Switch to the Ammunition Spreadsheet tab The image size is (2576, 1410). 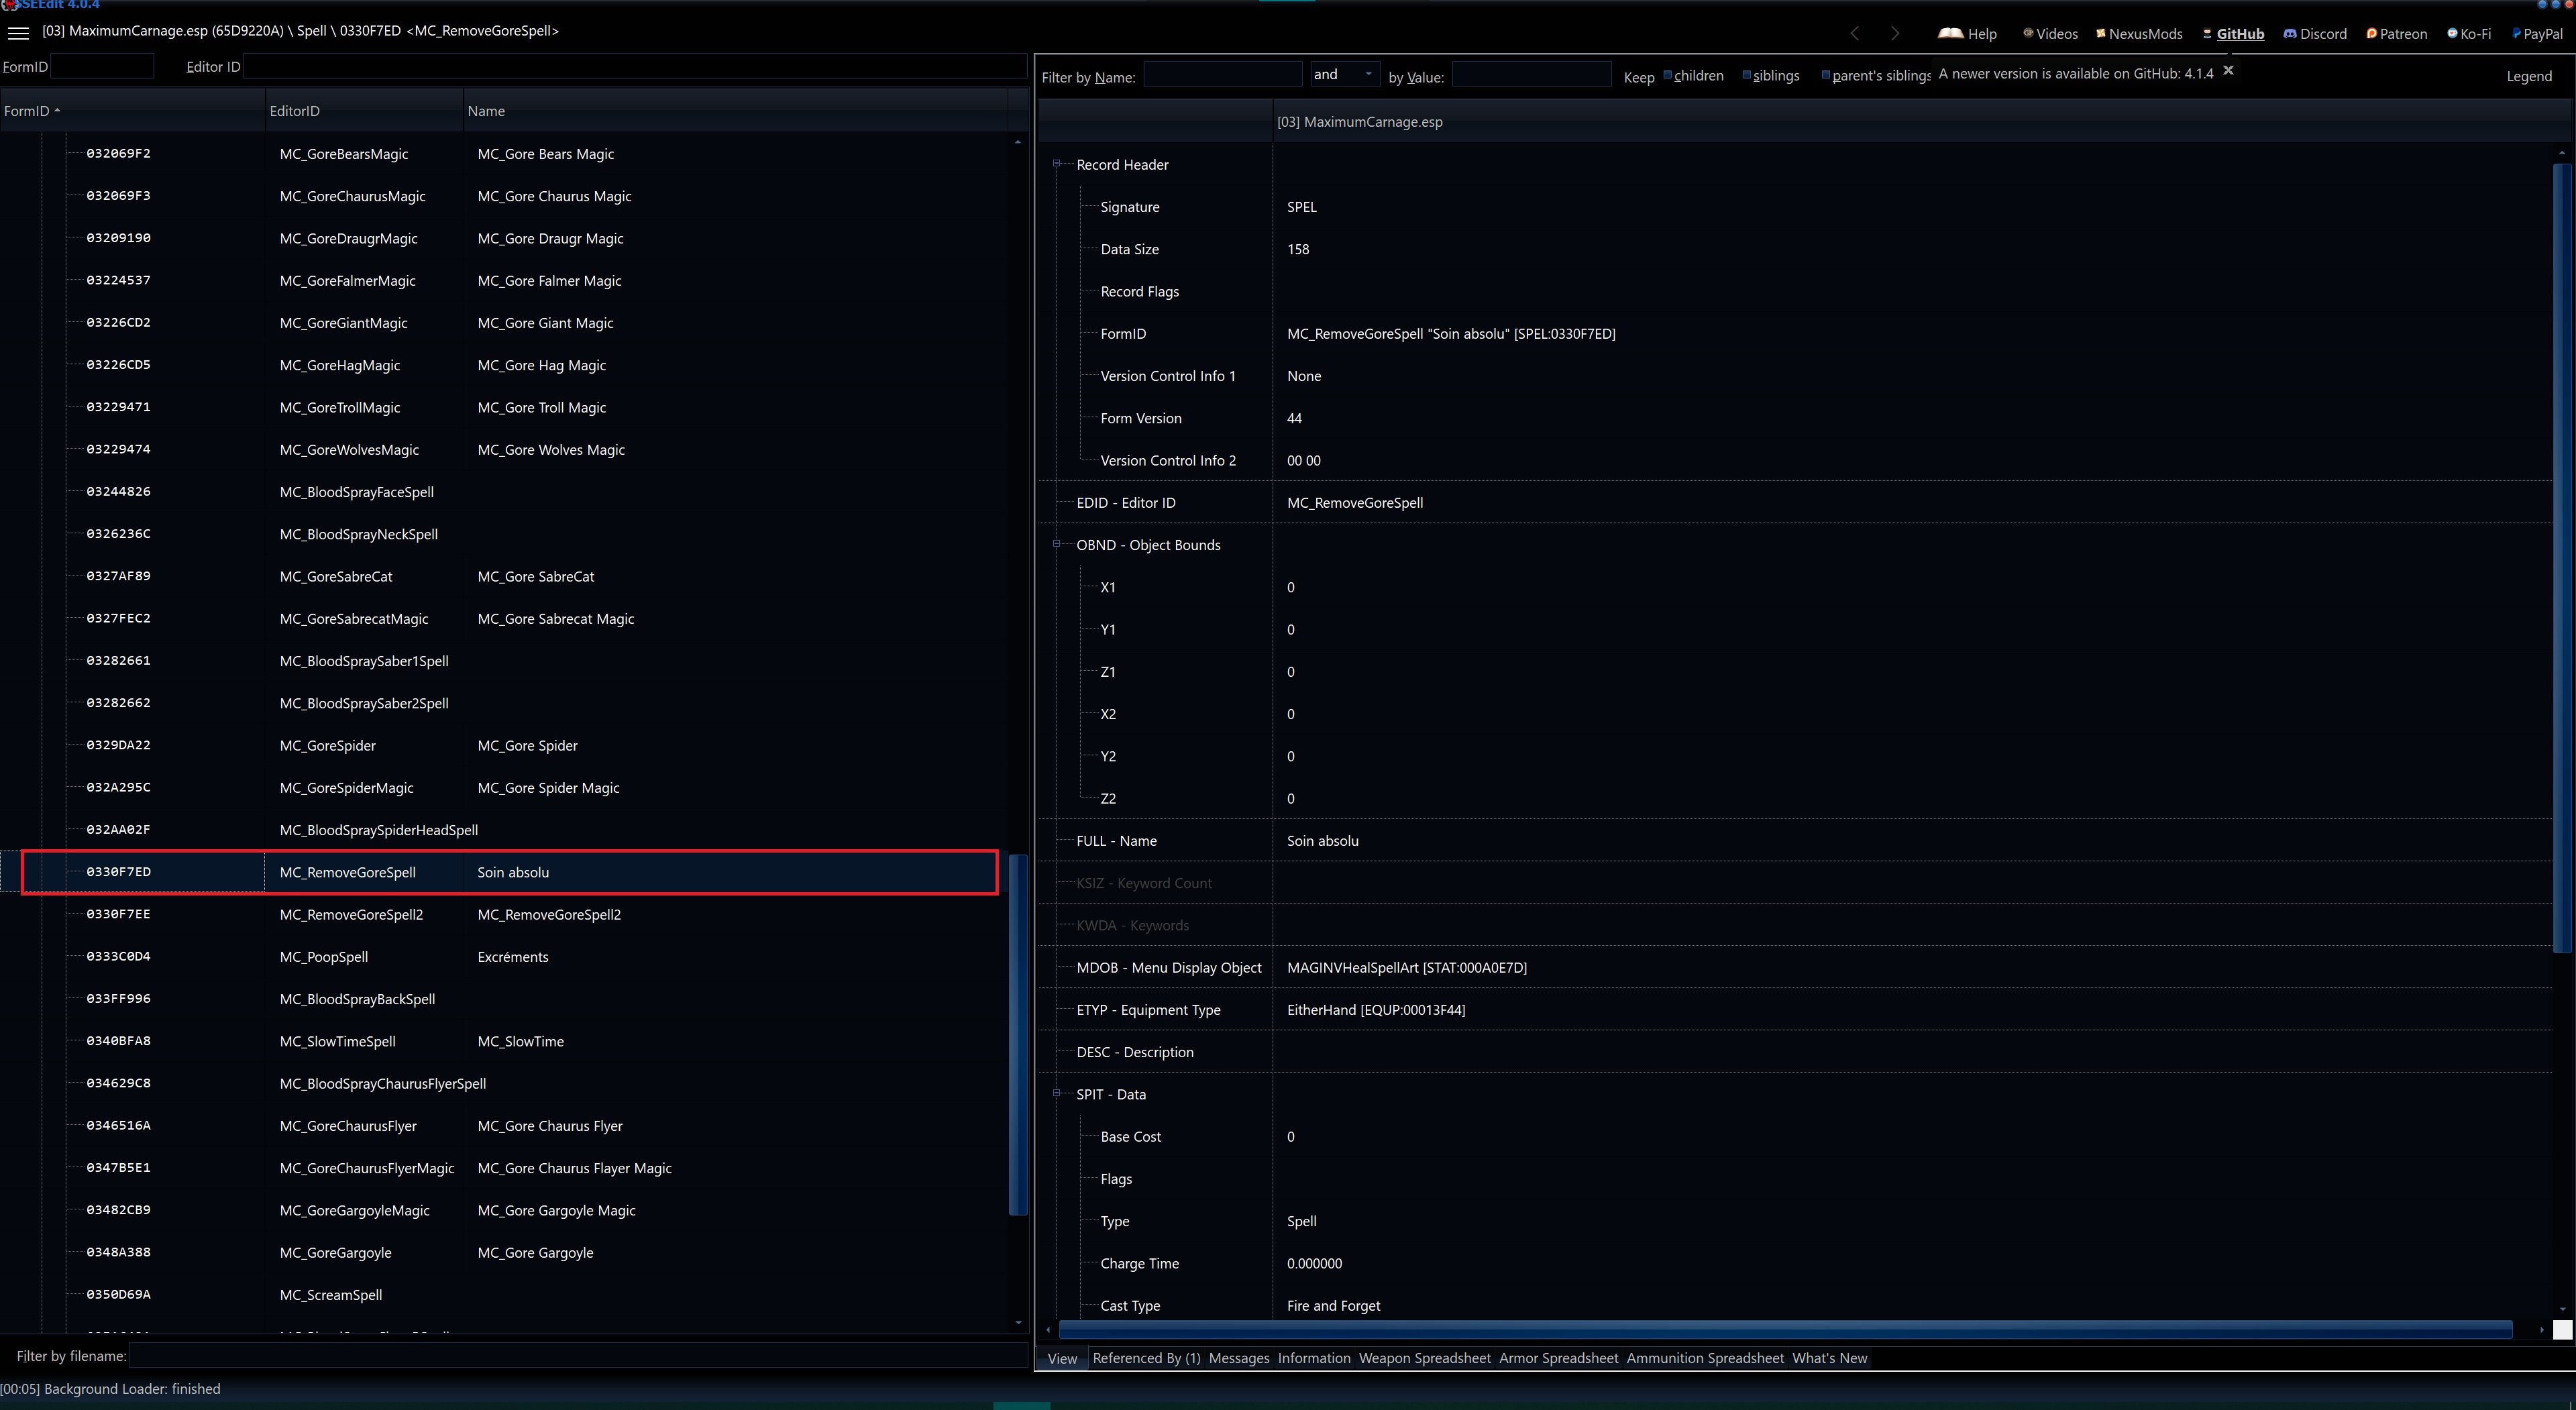coord(1705,1358)
